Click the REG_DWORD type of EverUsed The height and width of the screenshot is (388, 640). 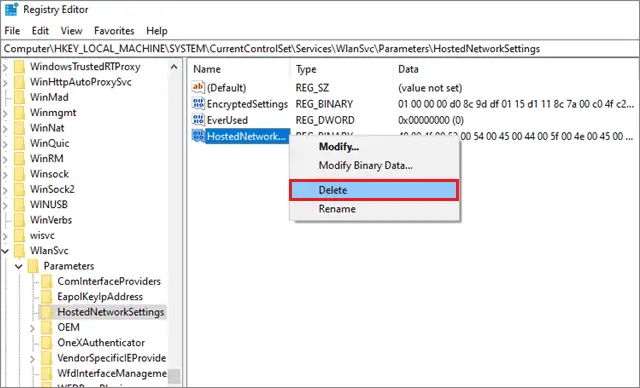(325, 120)
